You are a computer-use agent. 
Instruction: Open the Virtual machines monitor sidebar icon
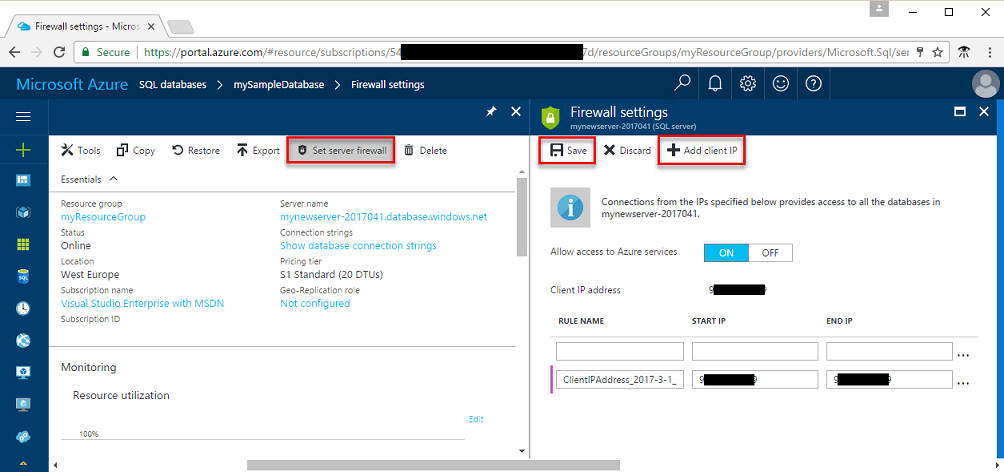click(23, 373)
